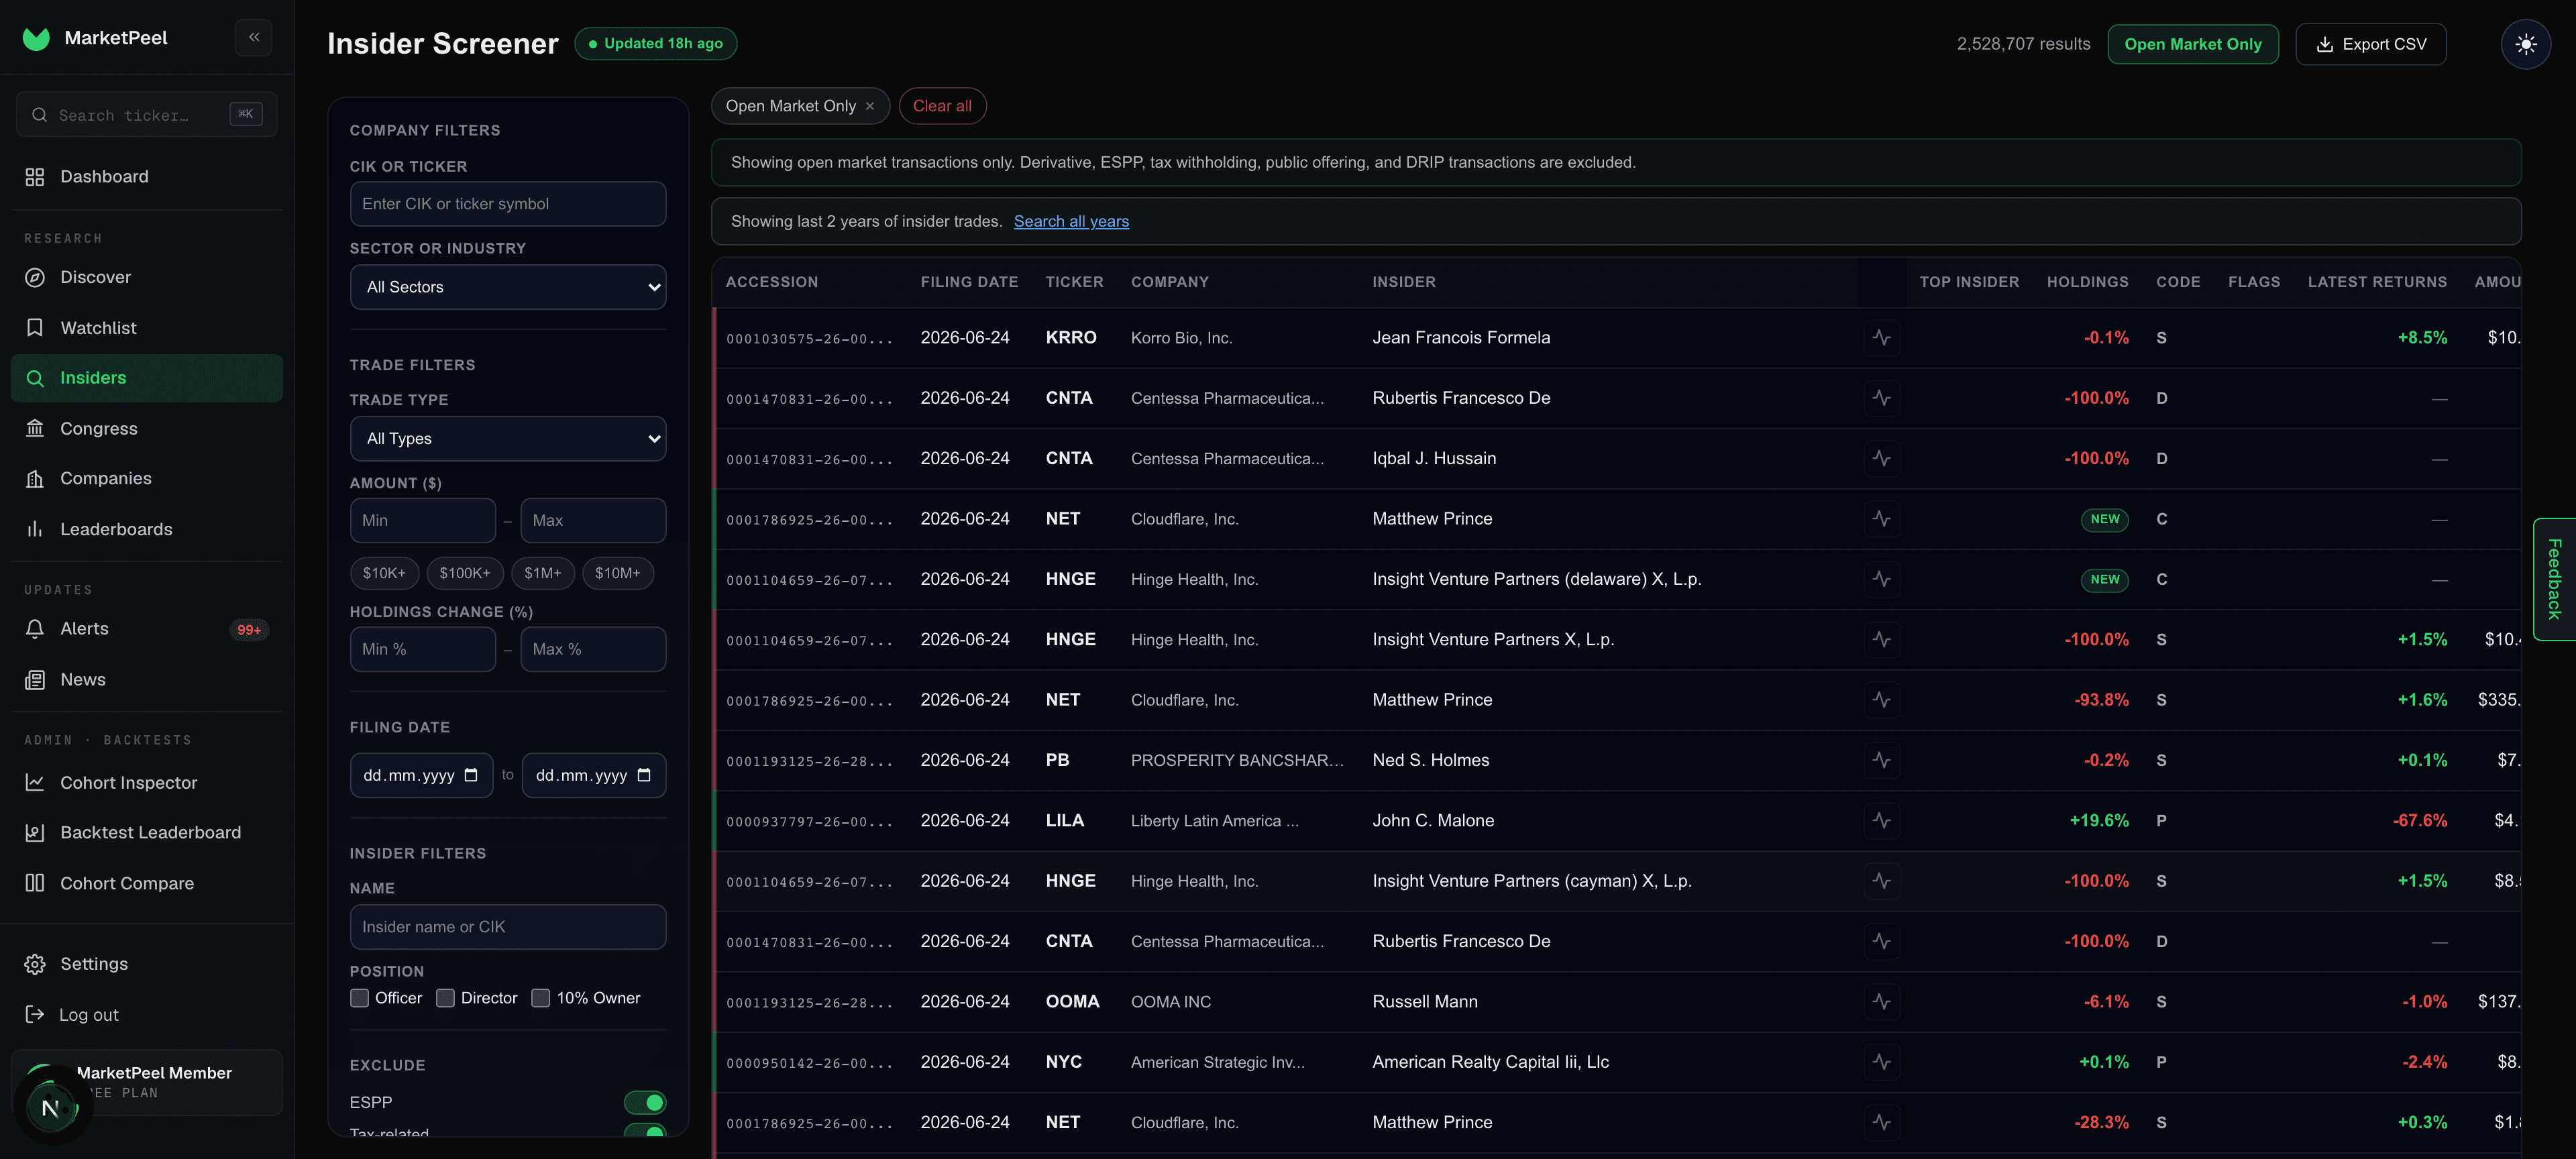Open activity chart for American Realty Capital
2576x1159 pixels.
click(x=1881, y=1062)
